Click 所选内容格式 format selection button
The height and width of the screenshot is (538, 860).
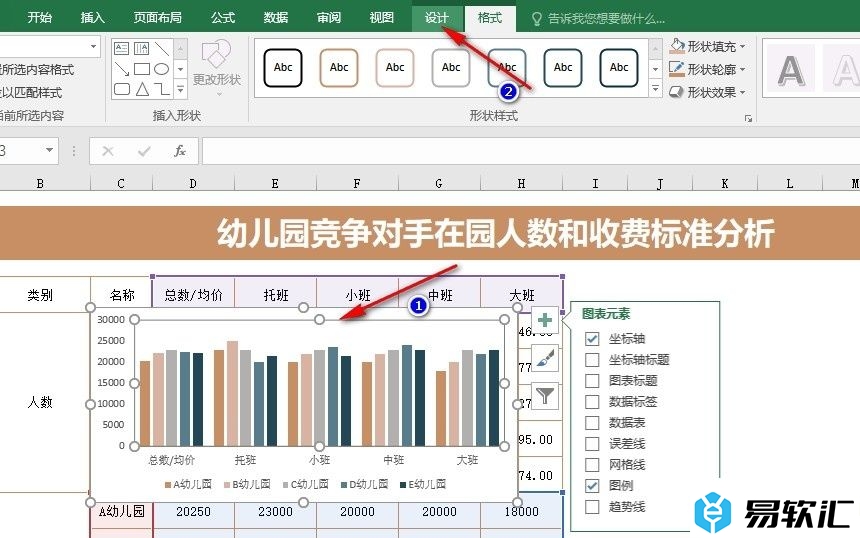[x=37, y=70]
